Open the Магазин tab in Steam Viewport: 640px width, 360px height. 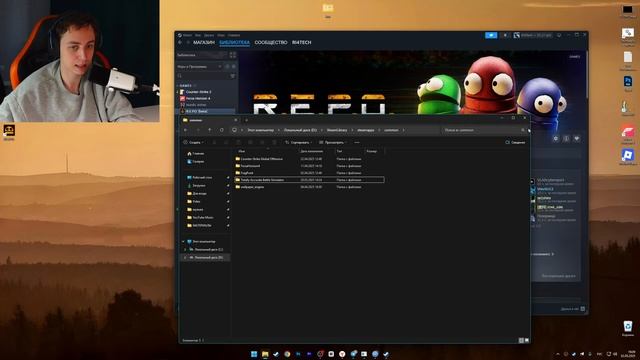204,42
